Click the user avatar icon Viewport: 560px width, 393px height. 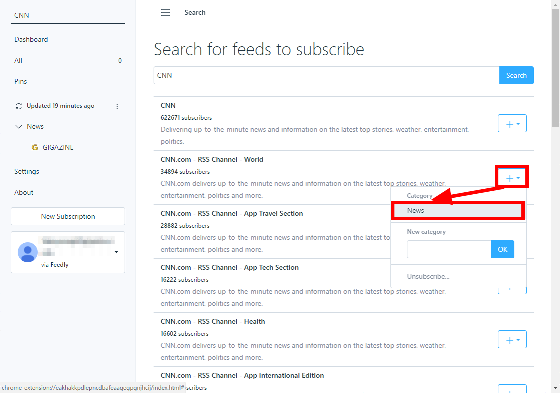pos(28,252)
